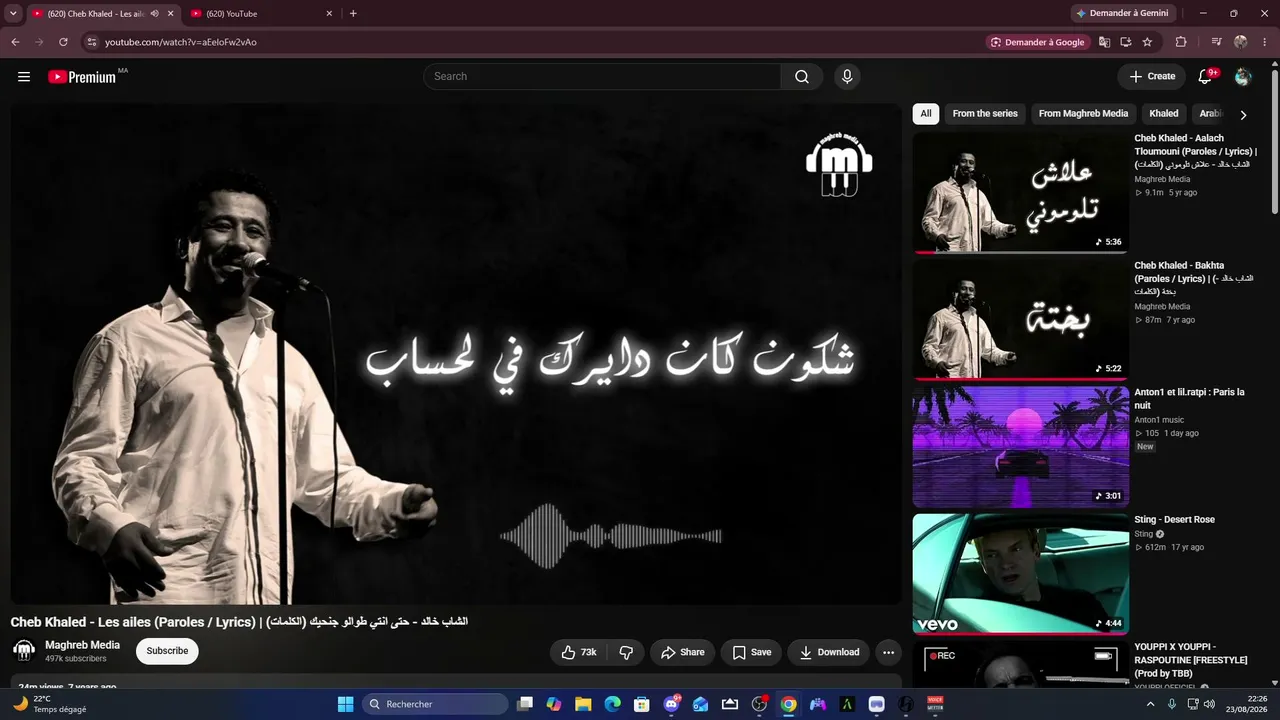Open Maghreb Media channel avatar
This screenshot has height=720, width=1280.
coord(23,651)
